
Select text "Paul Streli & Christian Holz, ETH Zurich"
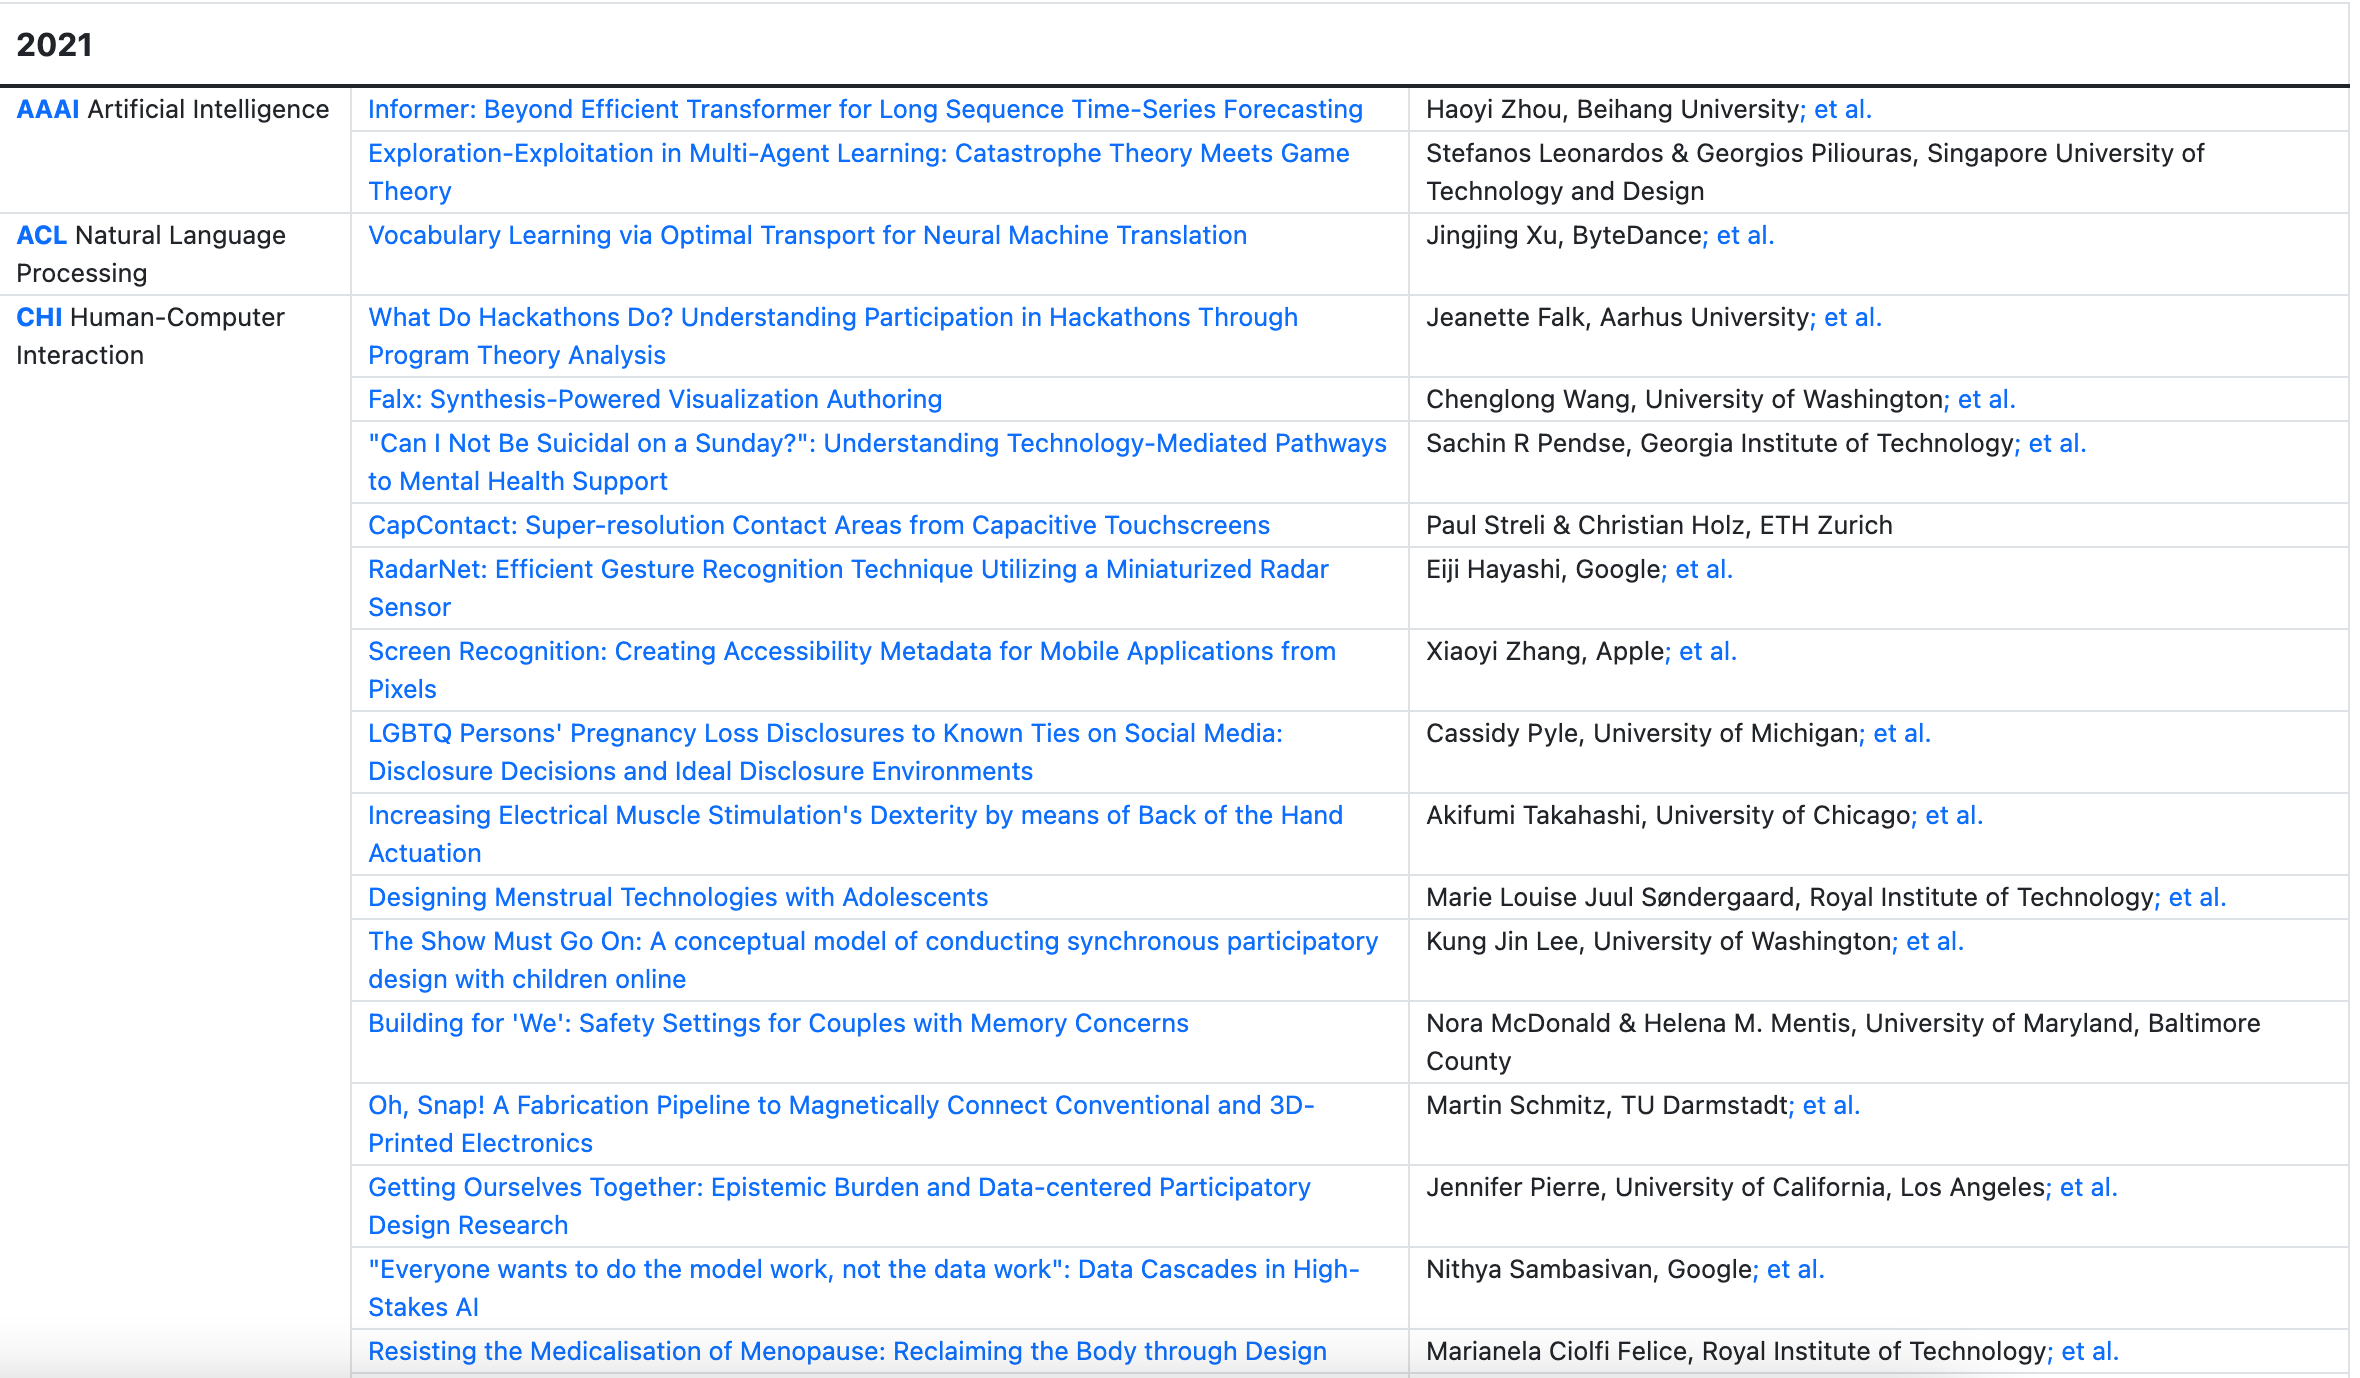click(x=1659, y=525)
